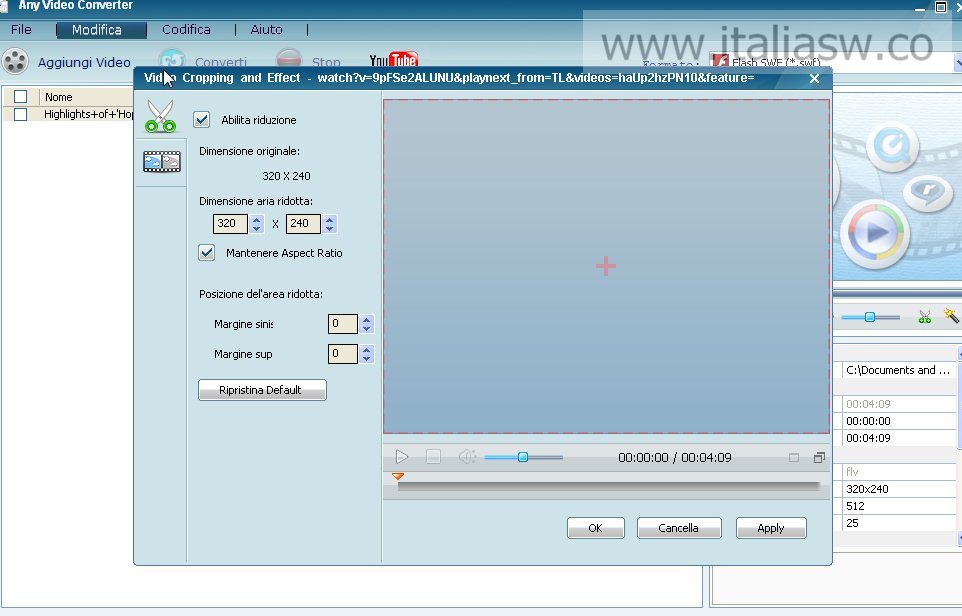This screenshot has width=962, height=616.
Task: Click the OK button
Action: point(595,528)
